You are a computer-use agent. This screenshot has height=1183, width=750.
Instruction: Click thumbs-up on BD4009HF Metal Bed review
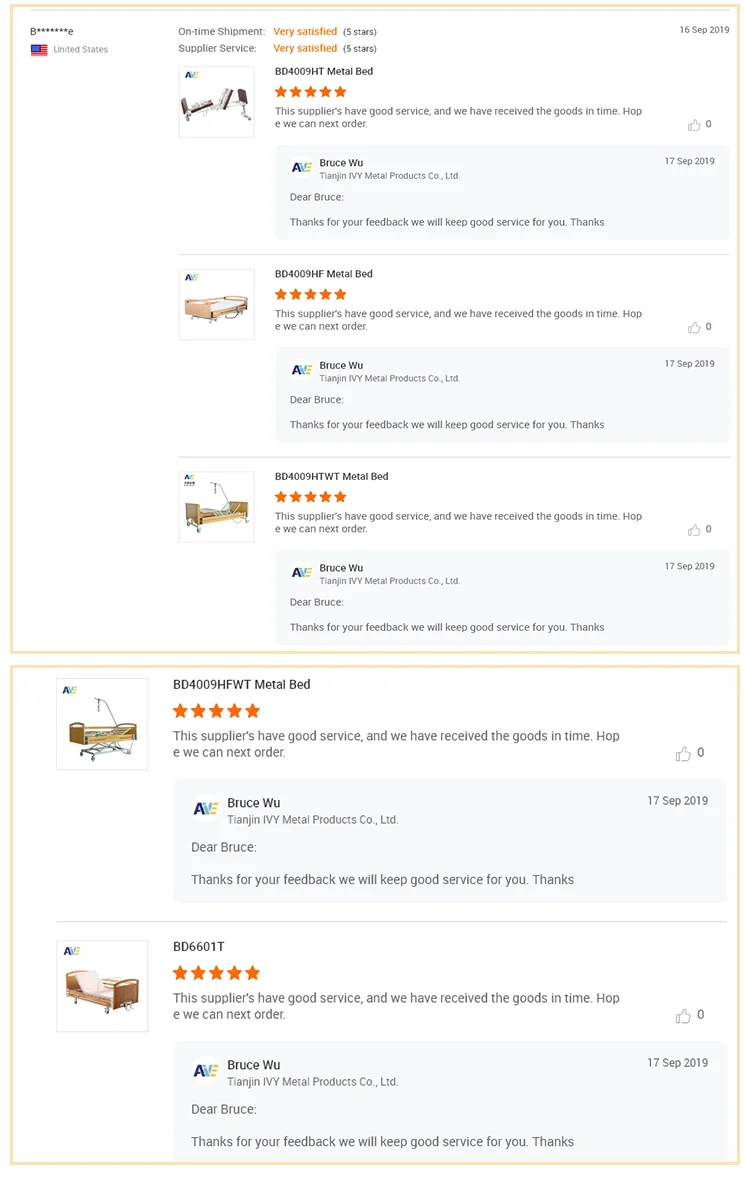click(x=694, y=328)
